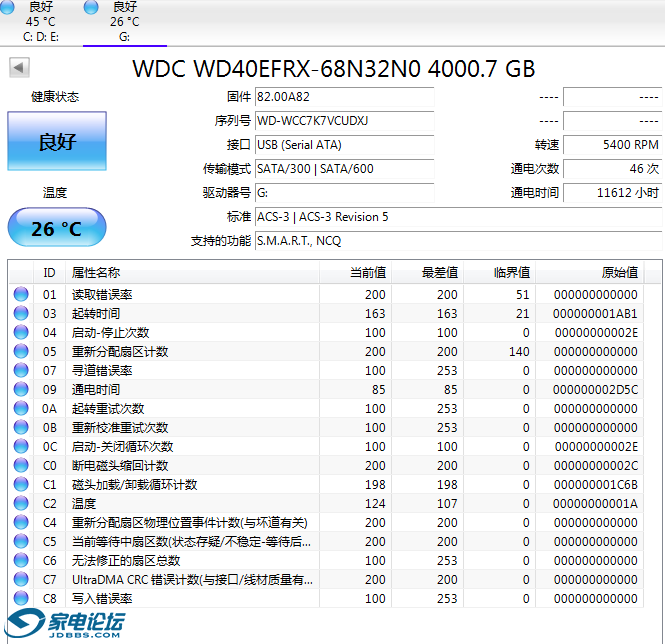Click current value 85 in row 09
The image size is (665, 644).
[x=379, y=389]
